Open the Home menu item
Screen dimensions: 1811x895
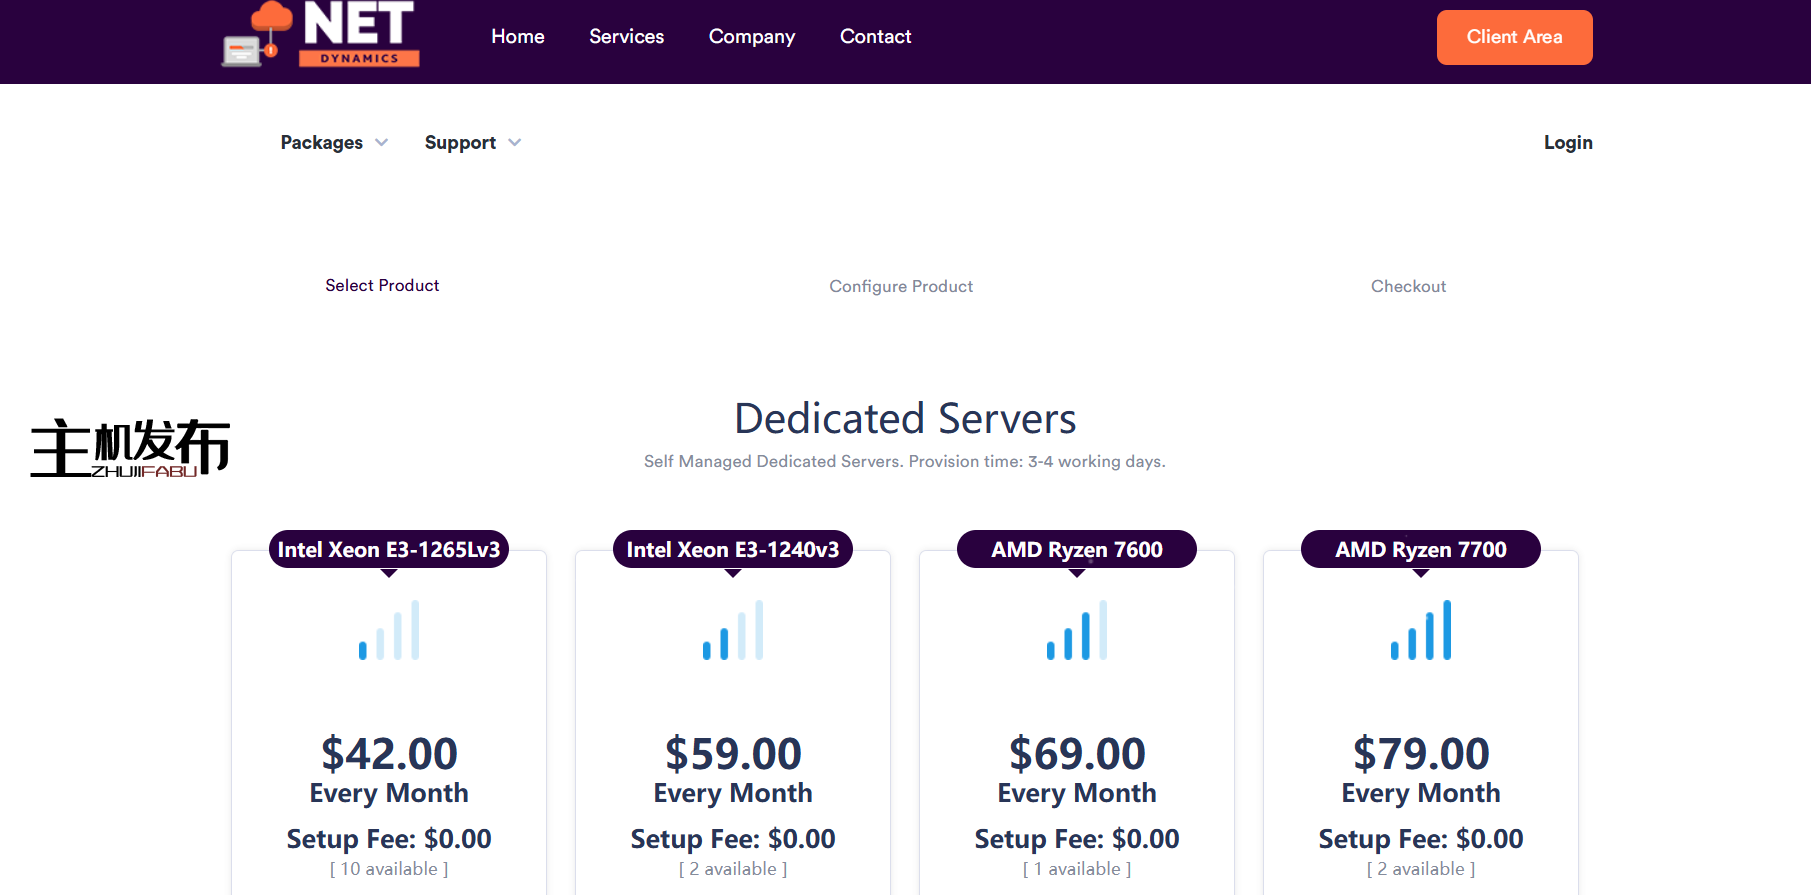pos(517,37)
